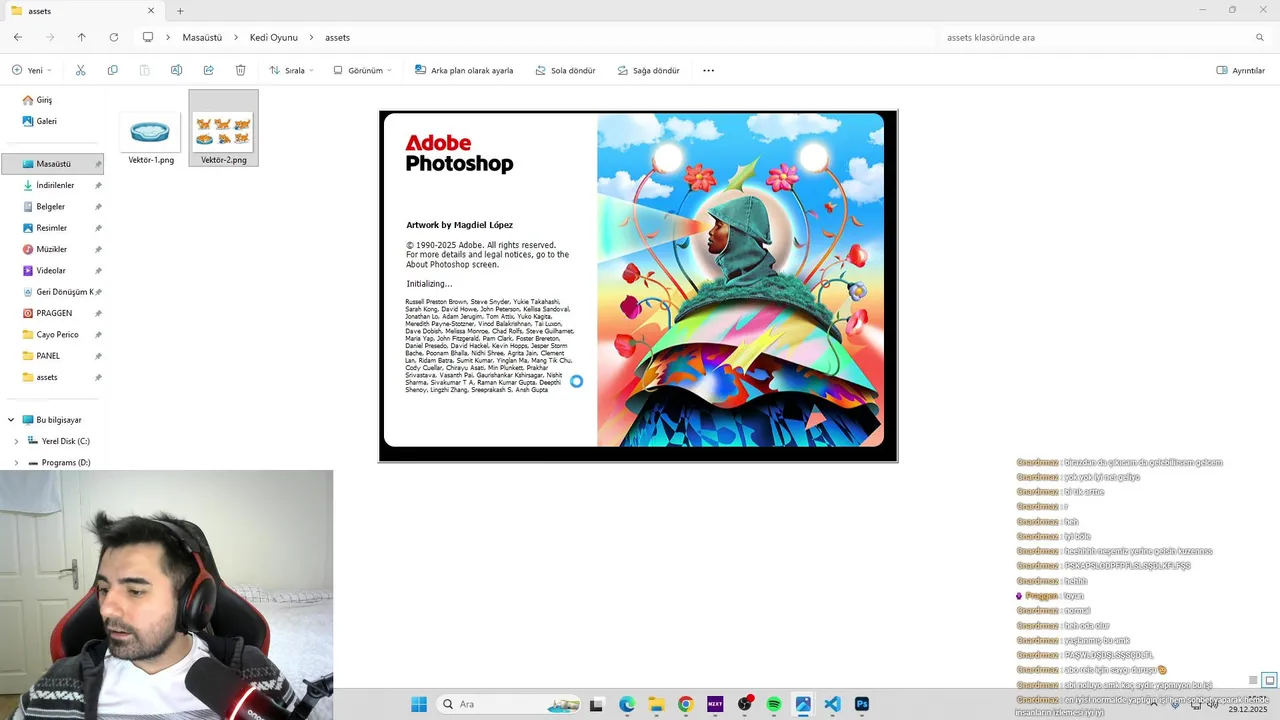This screenshot has height=720, width=1280.
Task: Click the 29.12.2025 date in system tray
Action: (1249, 709)
